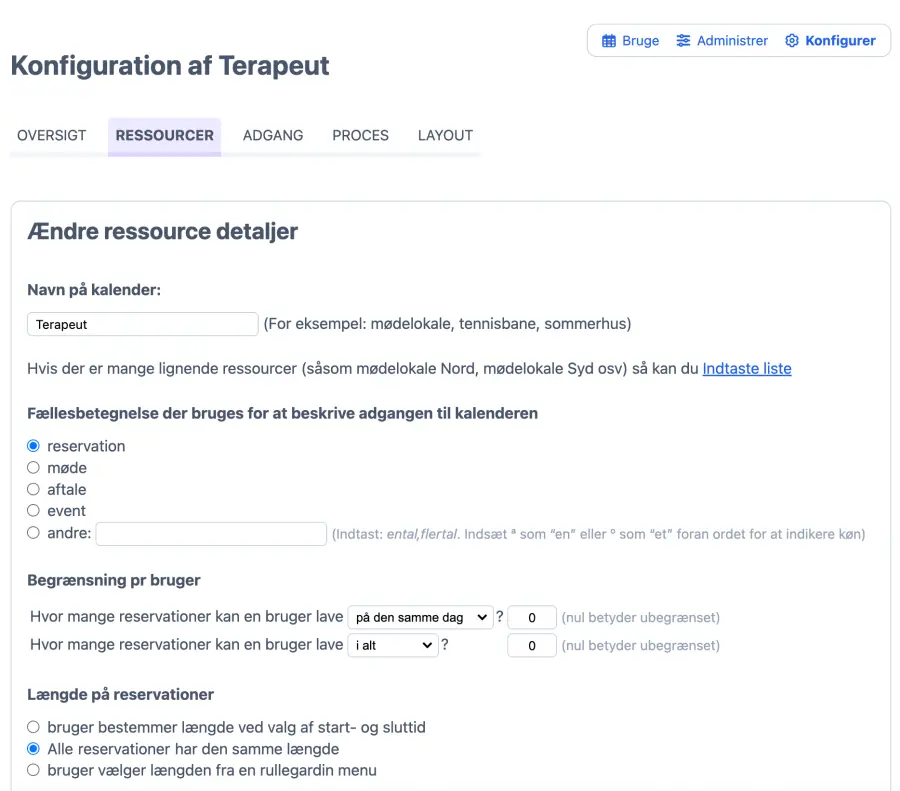Pick the 'aftale' radio button

34,490
